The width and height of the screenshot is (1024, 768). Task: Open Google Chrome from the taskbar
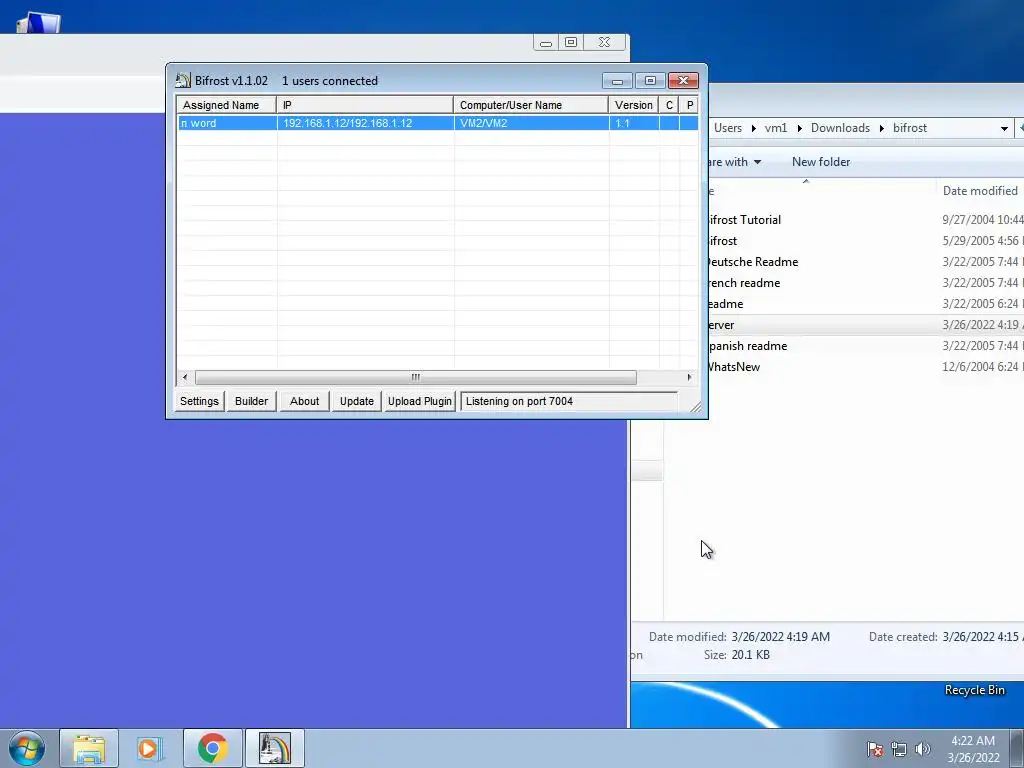click(212, 748)
